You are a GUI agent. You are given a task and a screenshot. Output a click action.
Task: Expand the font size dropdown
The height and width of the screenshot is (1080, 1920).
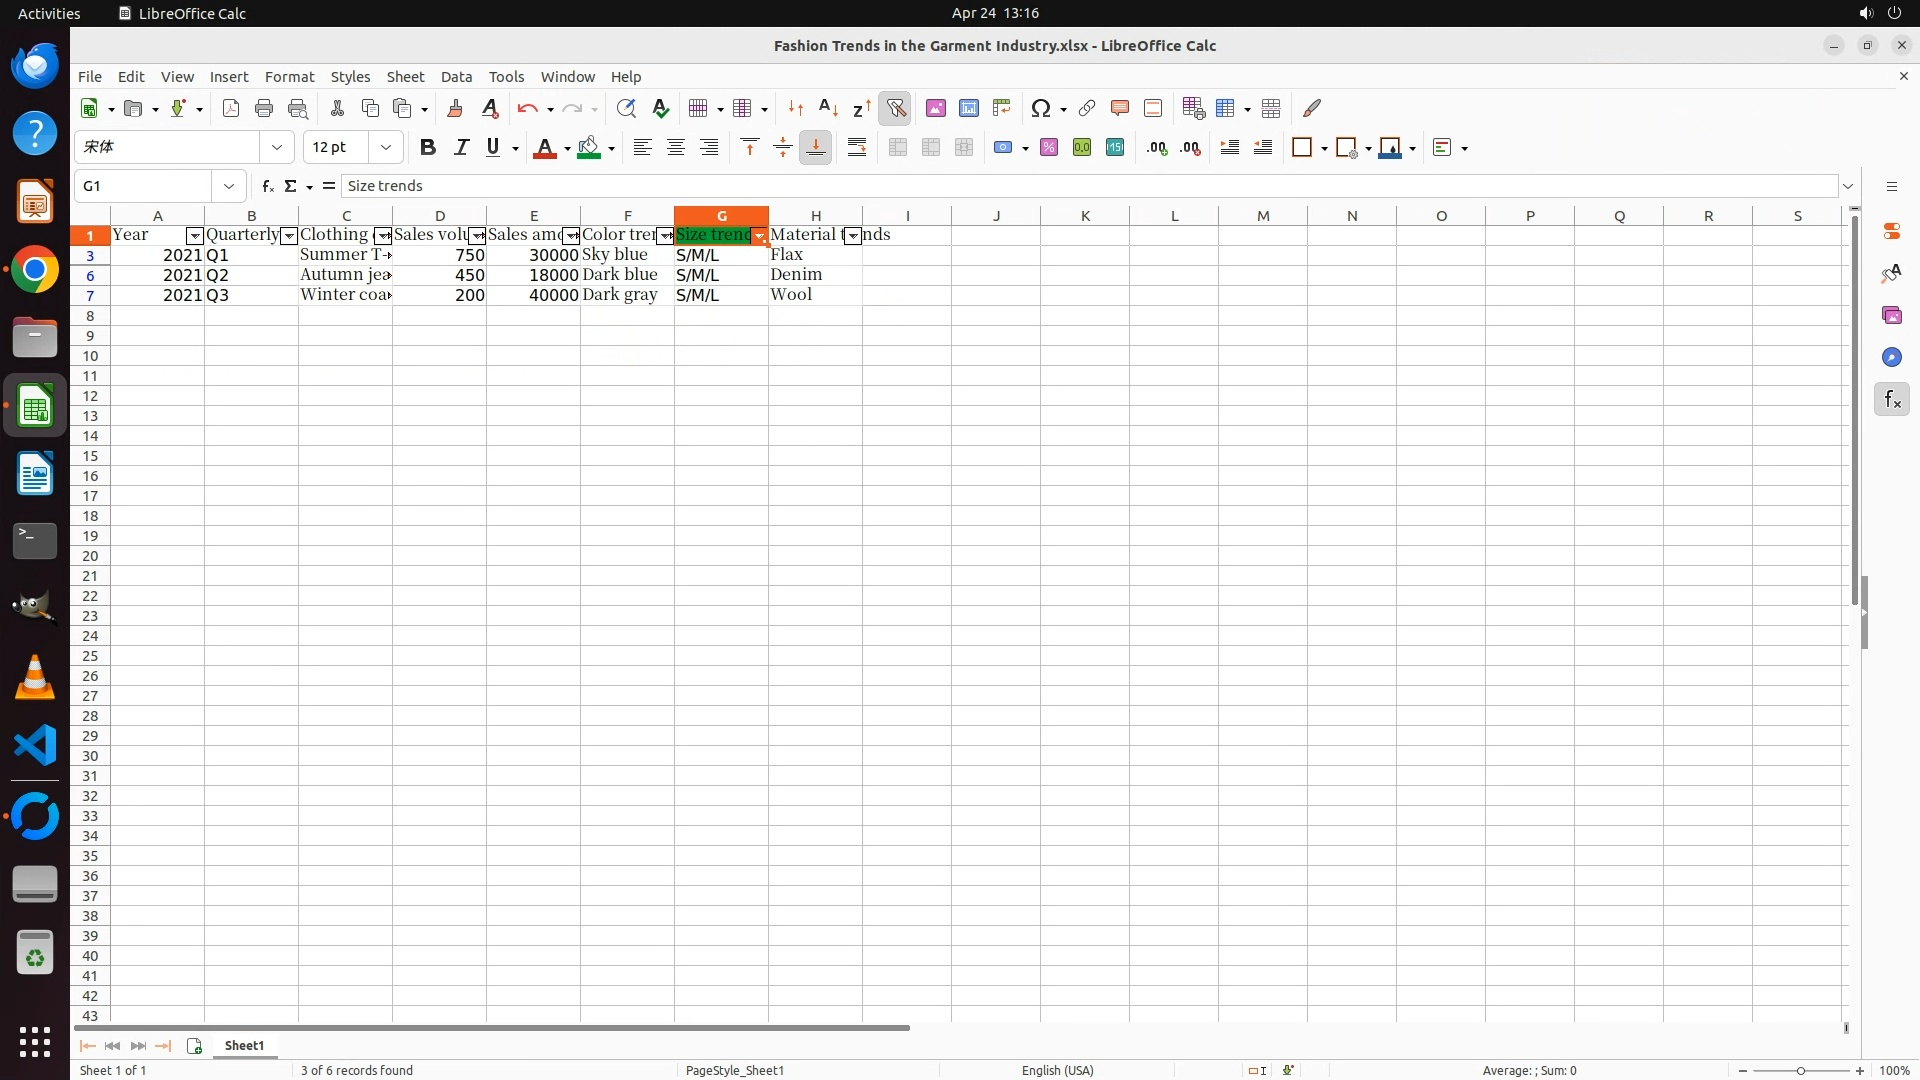tap(386, 148)
